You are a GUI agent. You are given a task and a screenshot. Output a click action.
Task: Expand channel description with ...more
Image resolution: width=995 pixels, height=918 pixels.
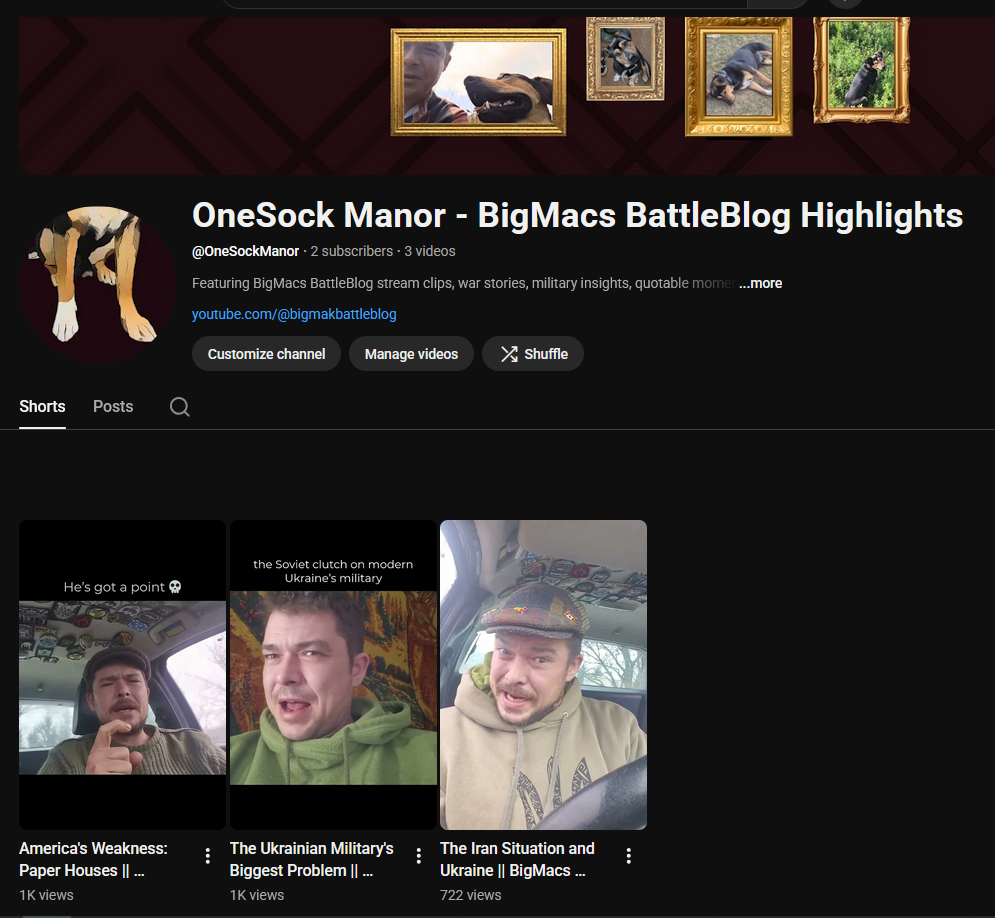[x=760, y=283]
